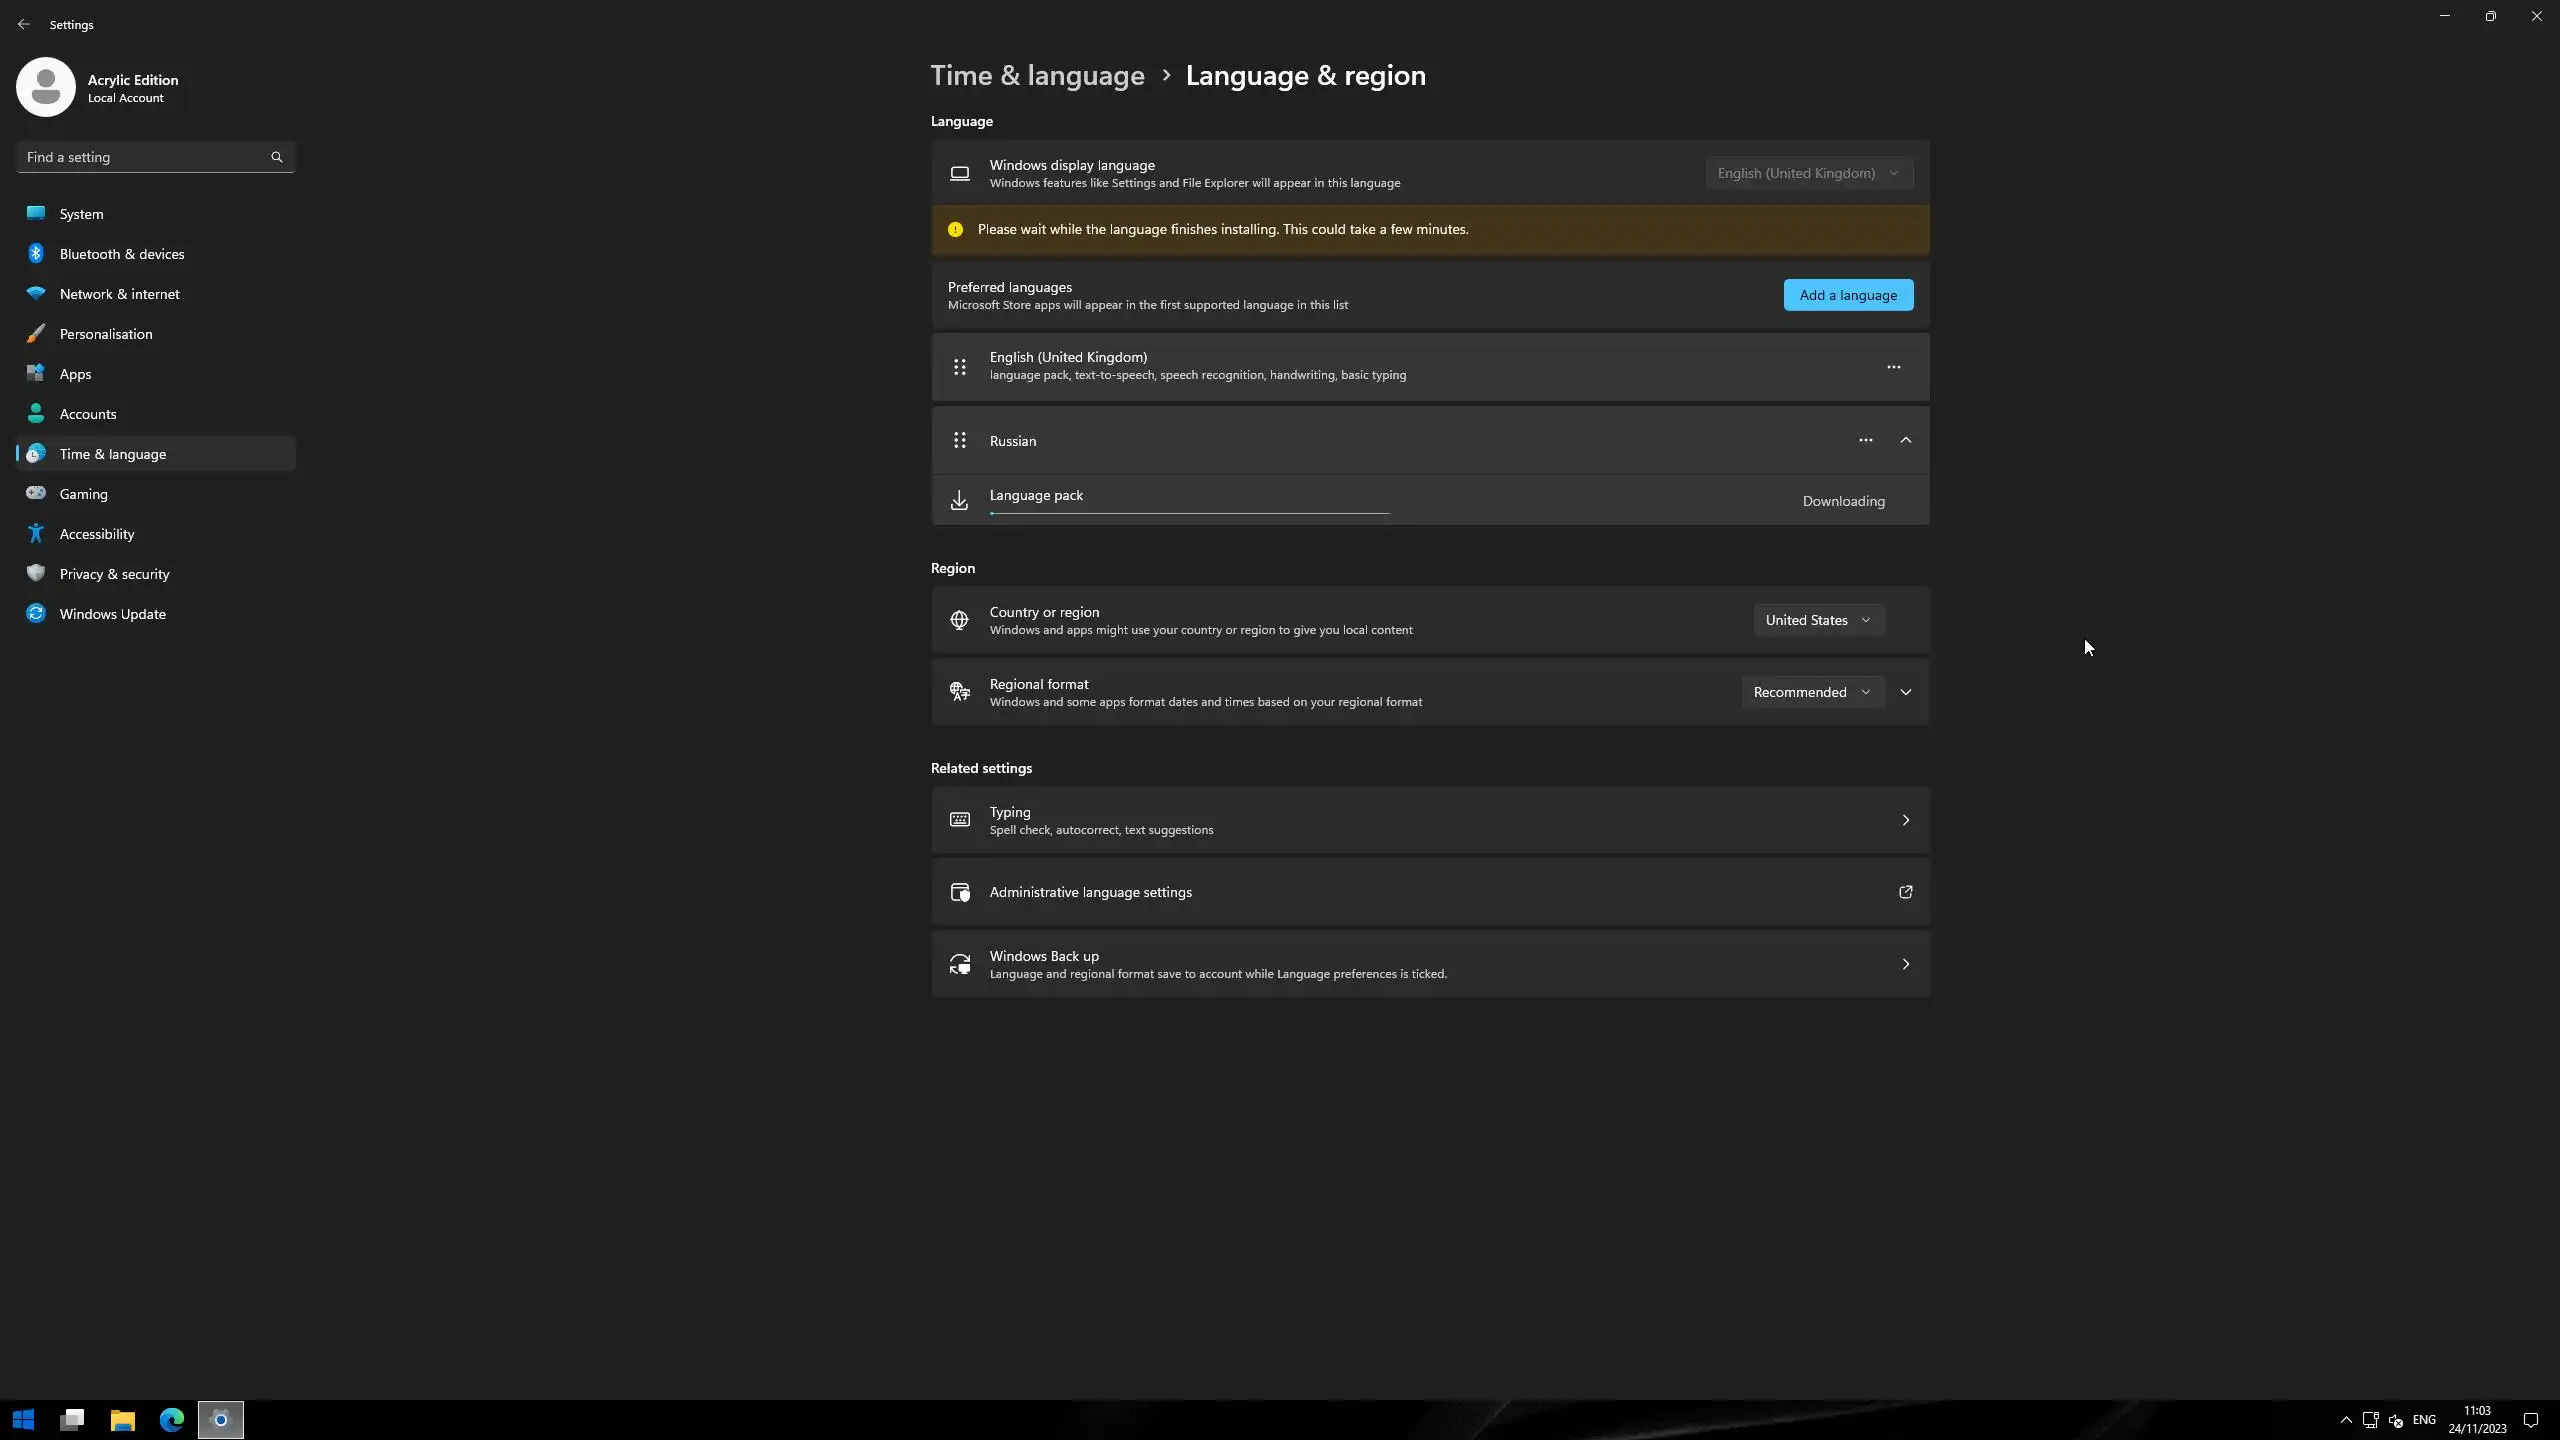Viewport: 2560px width, 1440px height.
Task: Click the back arrow in Settings
Action: click(x=23, y=24)
